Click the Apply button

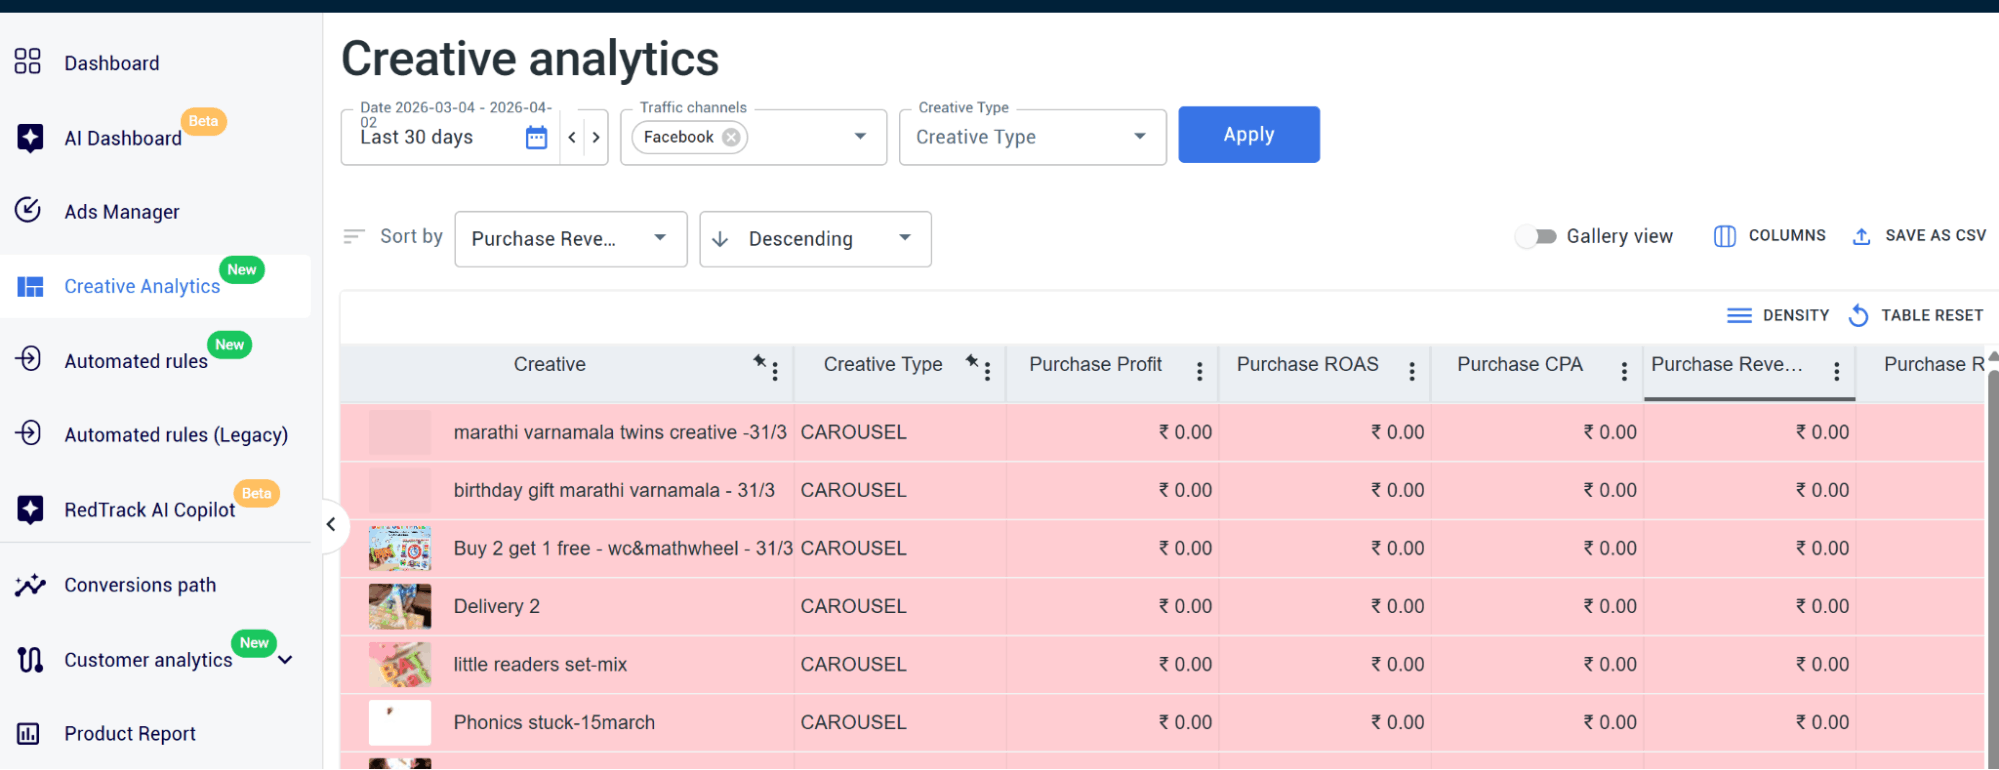(1249, 135)
